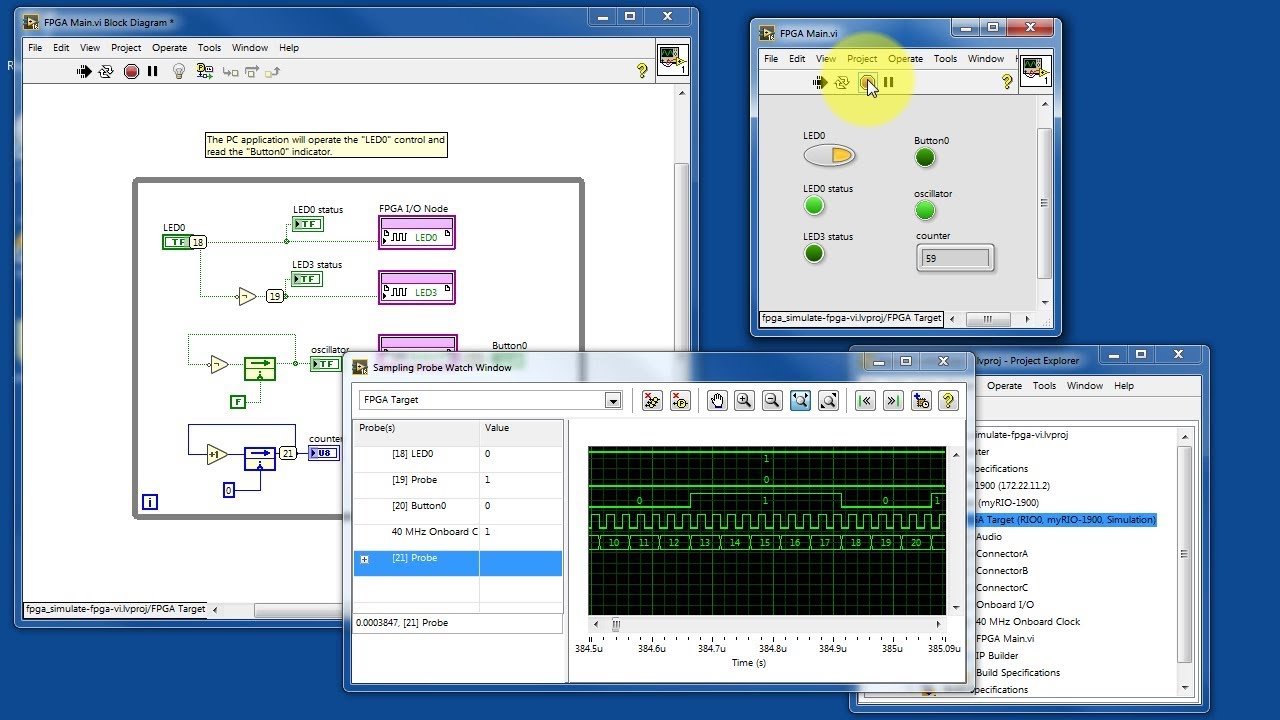
Task: Open Context Help in Block Diagram toolbar
Action: point(642,71)
